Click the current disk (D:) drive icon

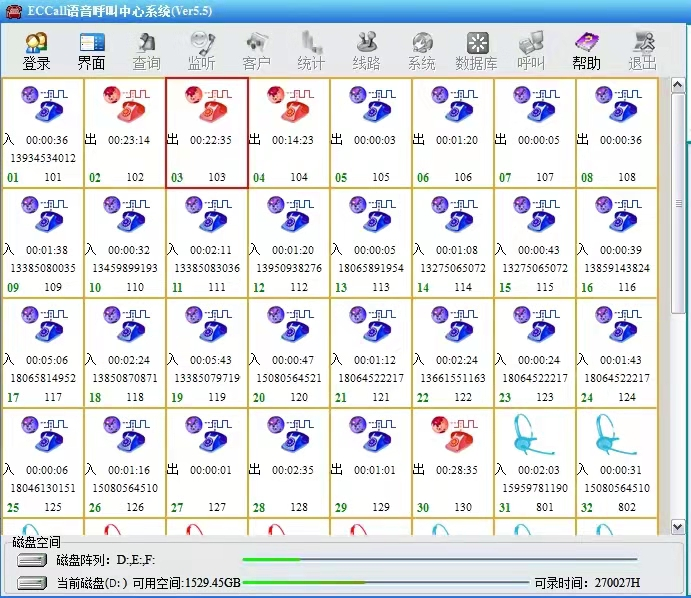[32, 583]
